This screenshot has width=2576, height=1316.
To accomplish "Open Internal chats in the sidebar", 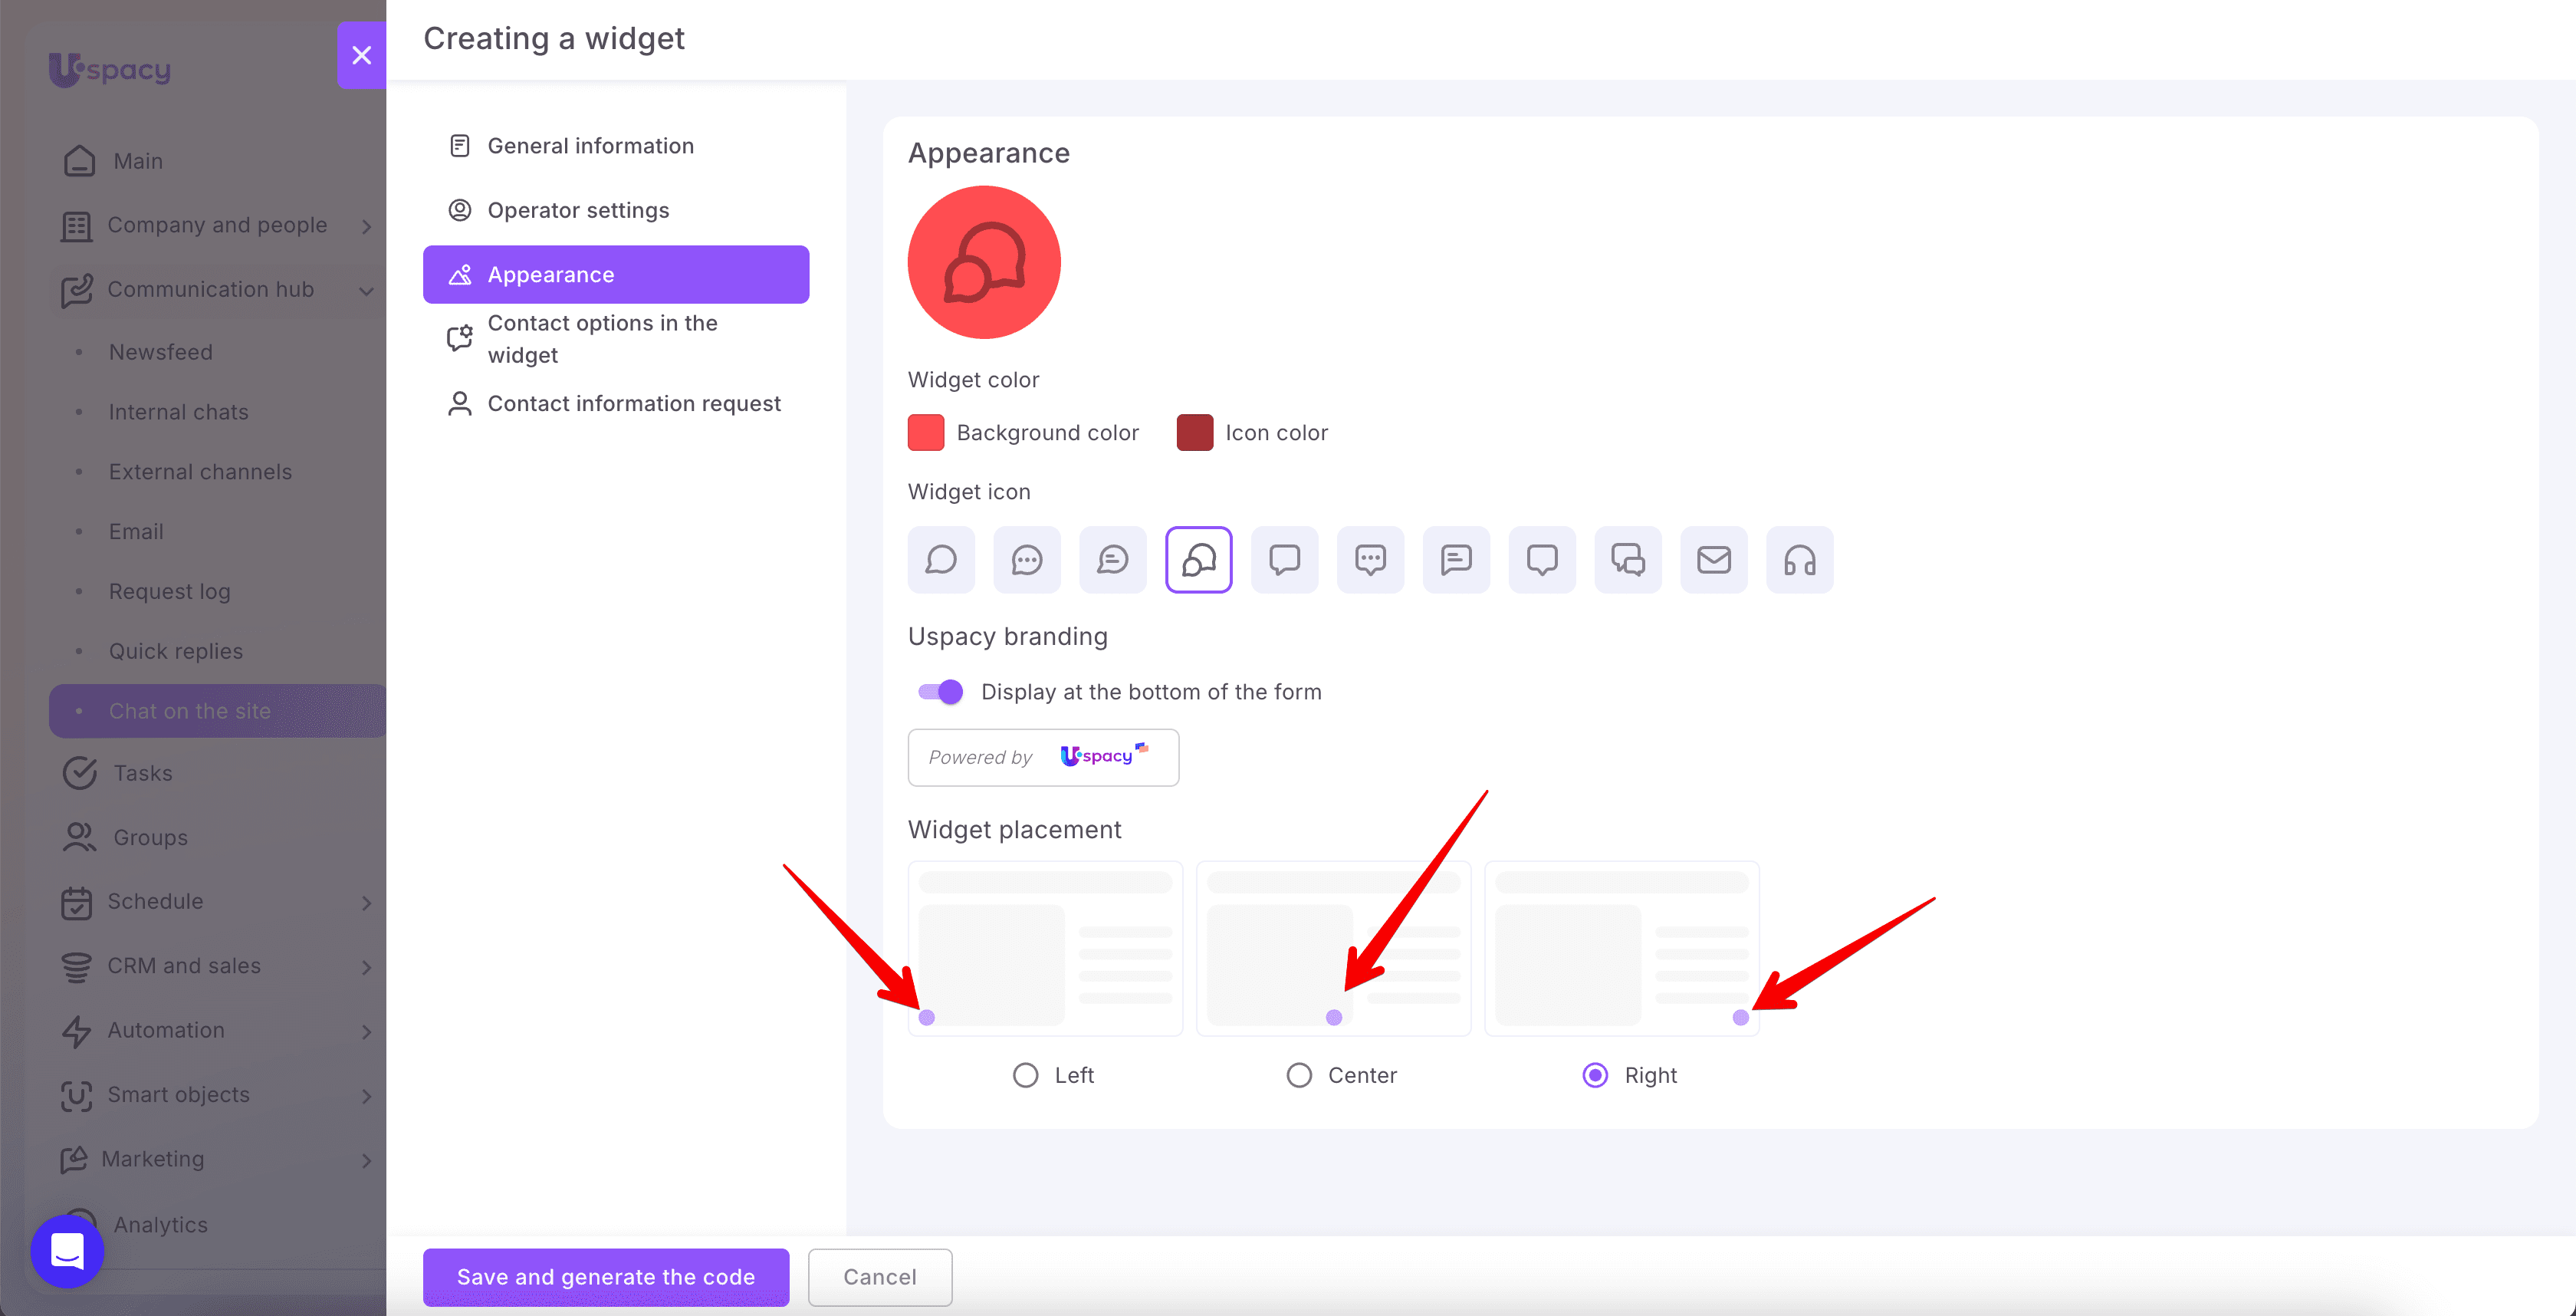I will (x=179, y=412).
